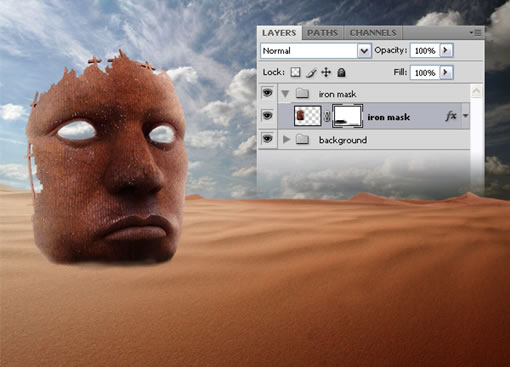This screenshot has height=367, width=510.
Task: Click the lock position move icon
Action: 326,72
